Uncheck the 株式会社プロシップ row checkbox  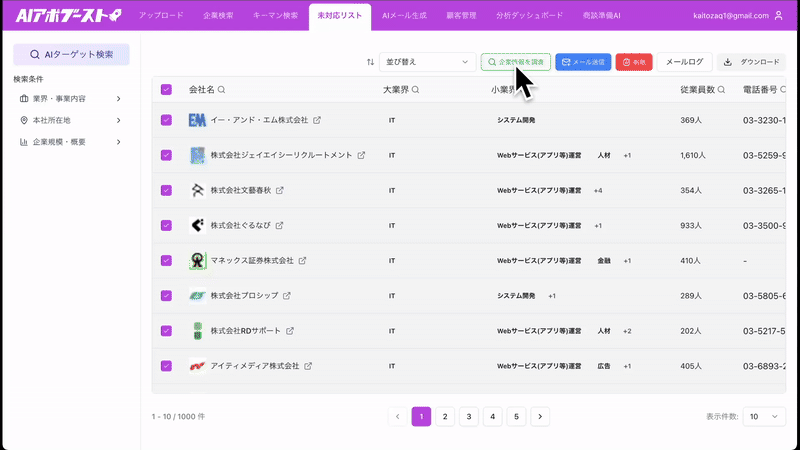tap(166, 296)
